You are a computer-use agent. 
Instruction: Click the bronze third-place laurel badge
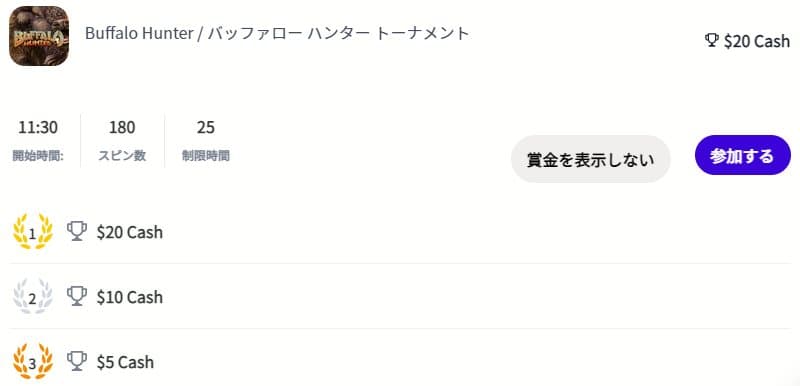click(x=33, y=362)
